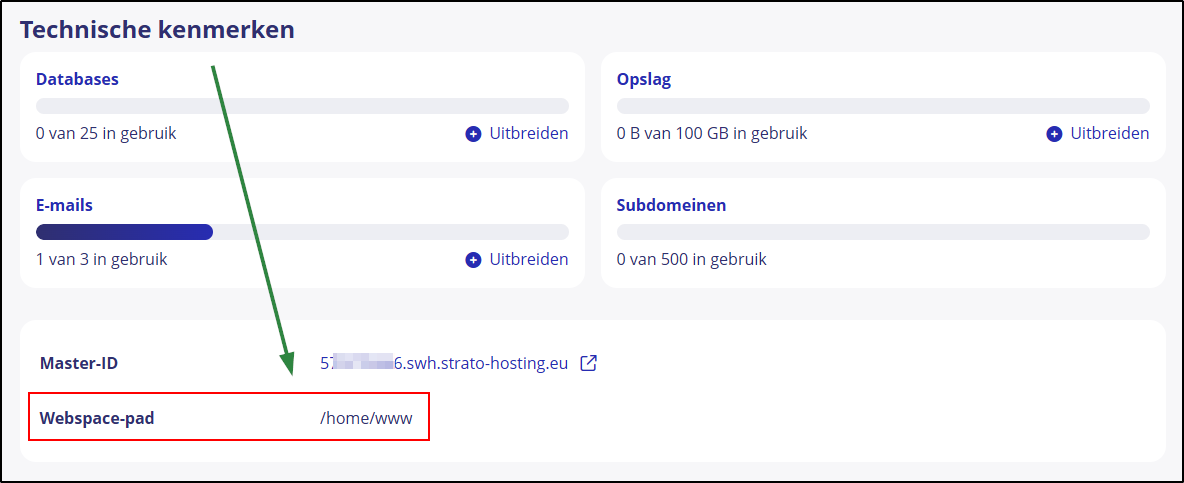Click the '0 van 500 in gebruik' text
The image size is (1184, 483).
[x=692, y=260]
